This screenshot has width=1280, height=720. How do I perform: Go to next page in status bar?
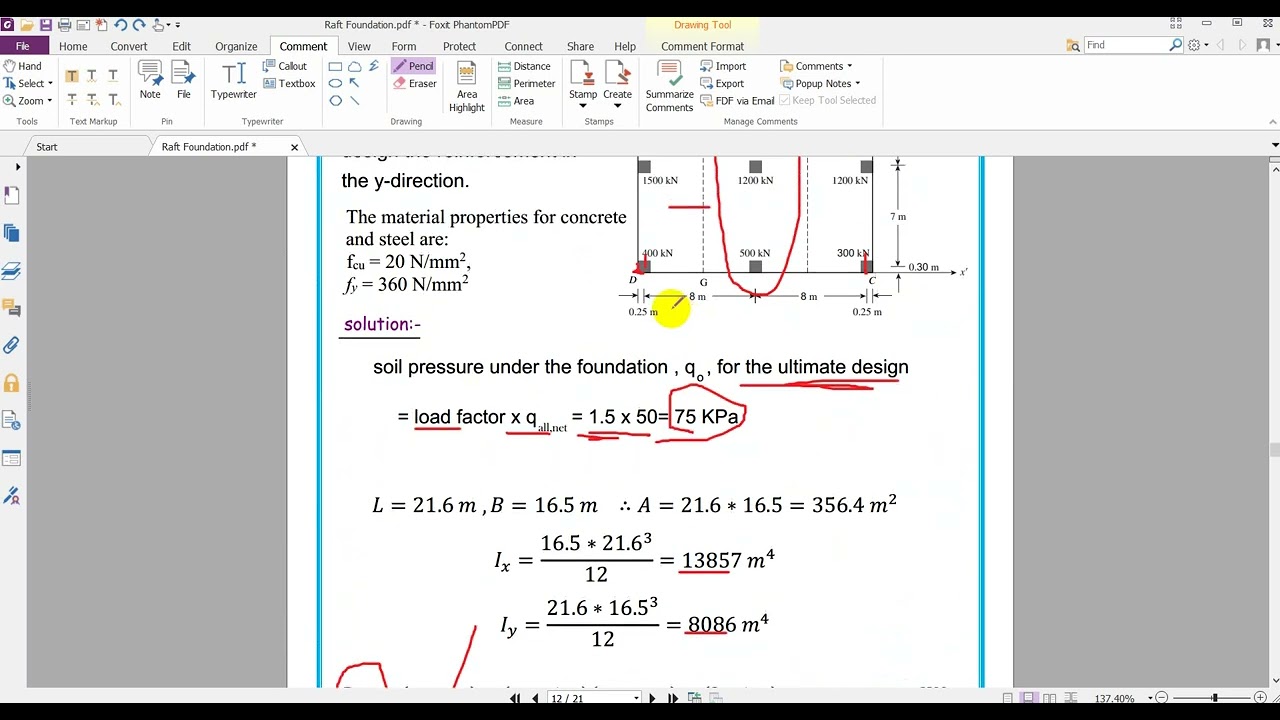click(x=653, y=698)
